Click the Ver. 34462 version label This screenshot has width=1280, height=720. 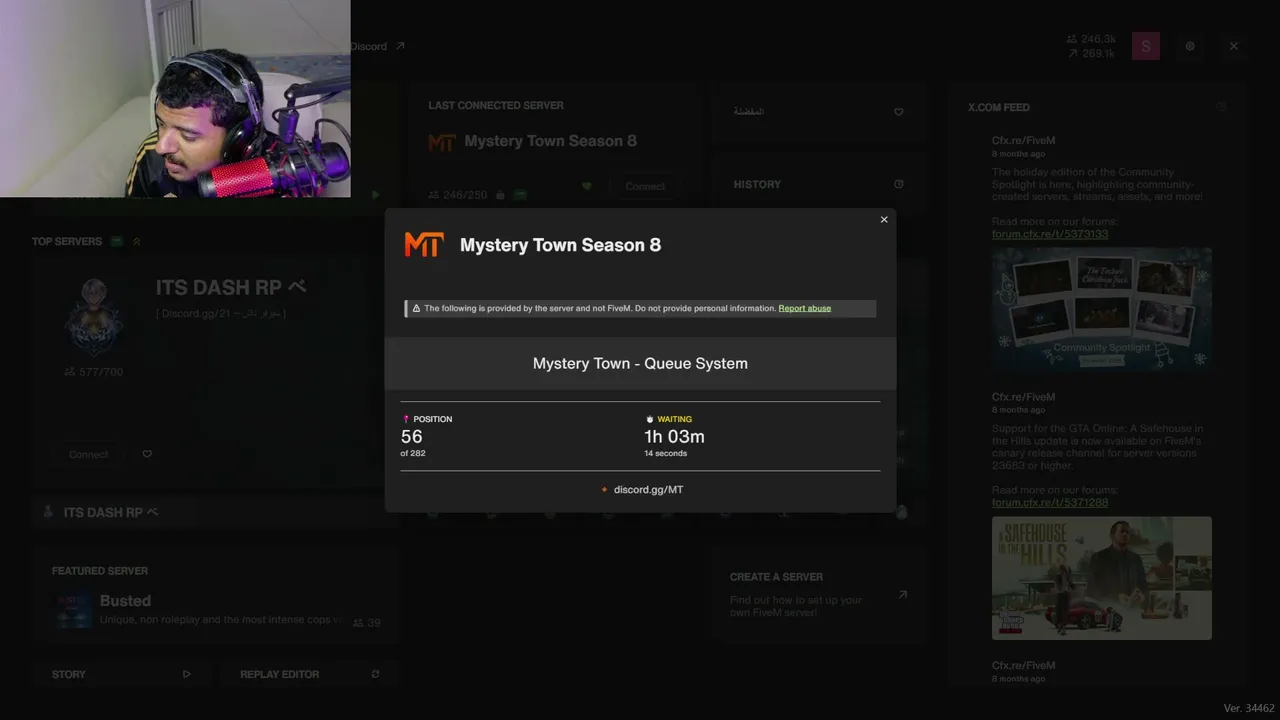[1249, 708]
